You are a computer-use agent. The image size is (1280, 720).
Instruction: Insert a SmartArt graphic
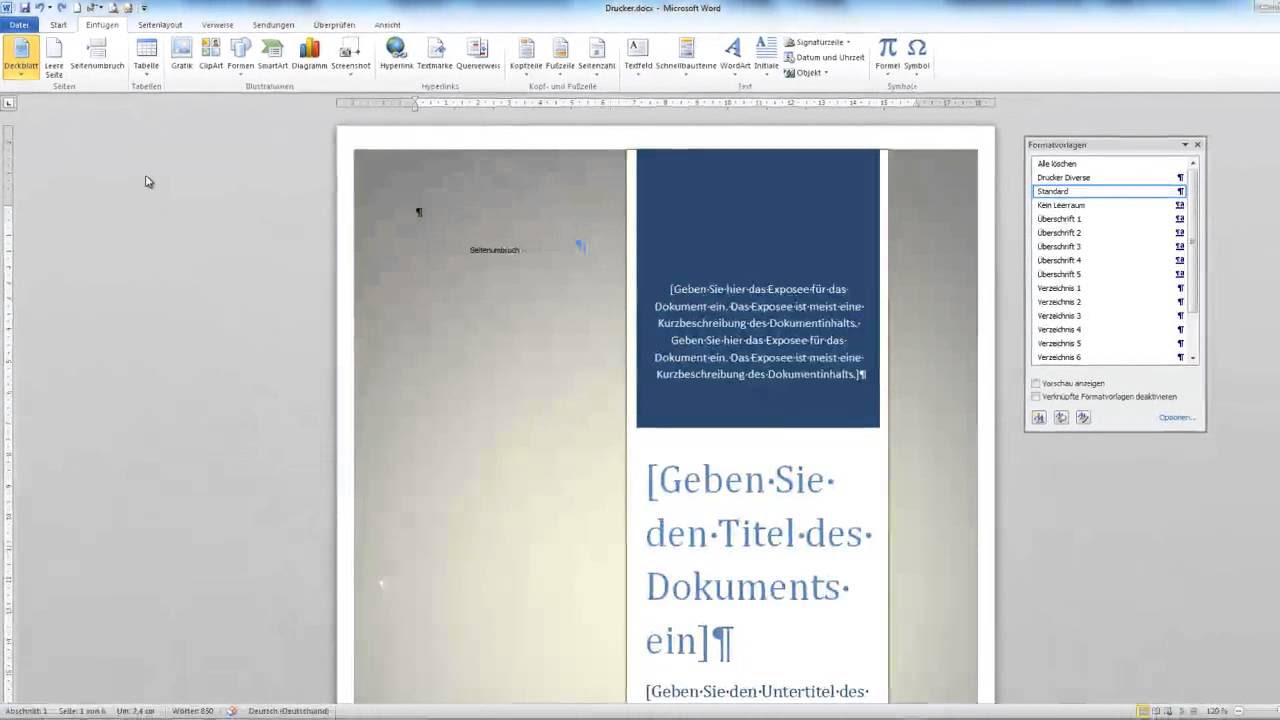point(272,54)
